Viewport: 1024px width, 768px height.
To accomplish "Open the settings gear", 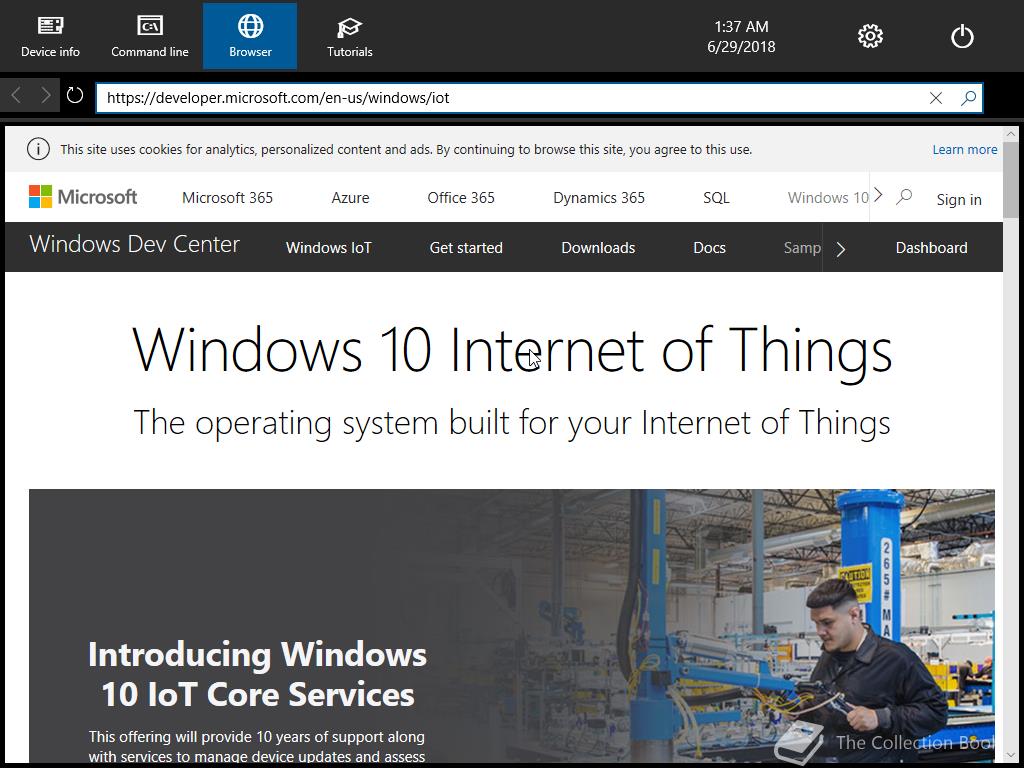I will (870, 36).
